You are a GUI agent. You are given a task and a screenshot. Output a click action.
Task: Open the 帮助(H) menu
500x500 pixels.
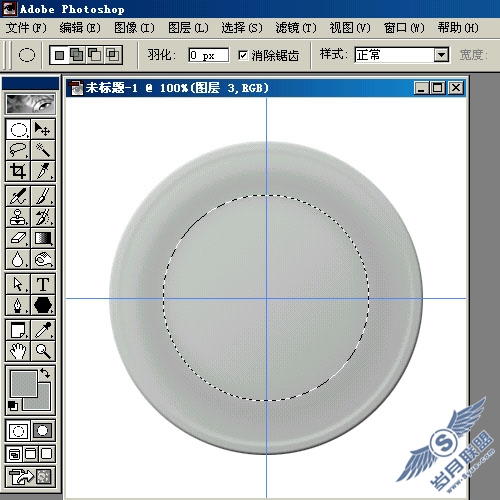[x=458, y=28]
